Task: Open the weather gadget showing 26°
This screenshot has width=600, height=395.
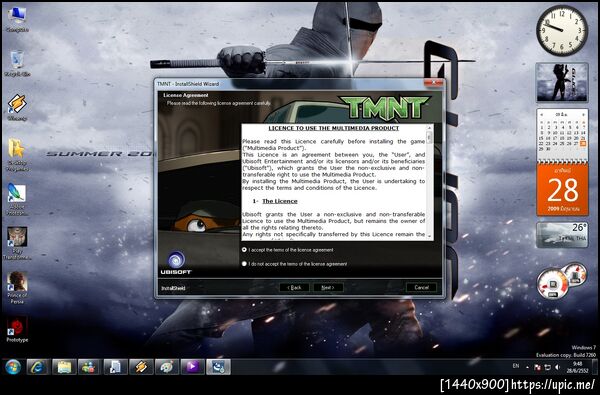Action: click(x=562, y=235)
